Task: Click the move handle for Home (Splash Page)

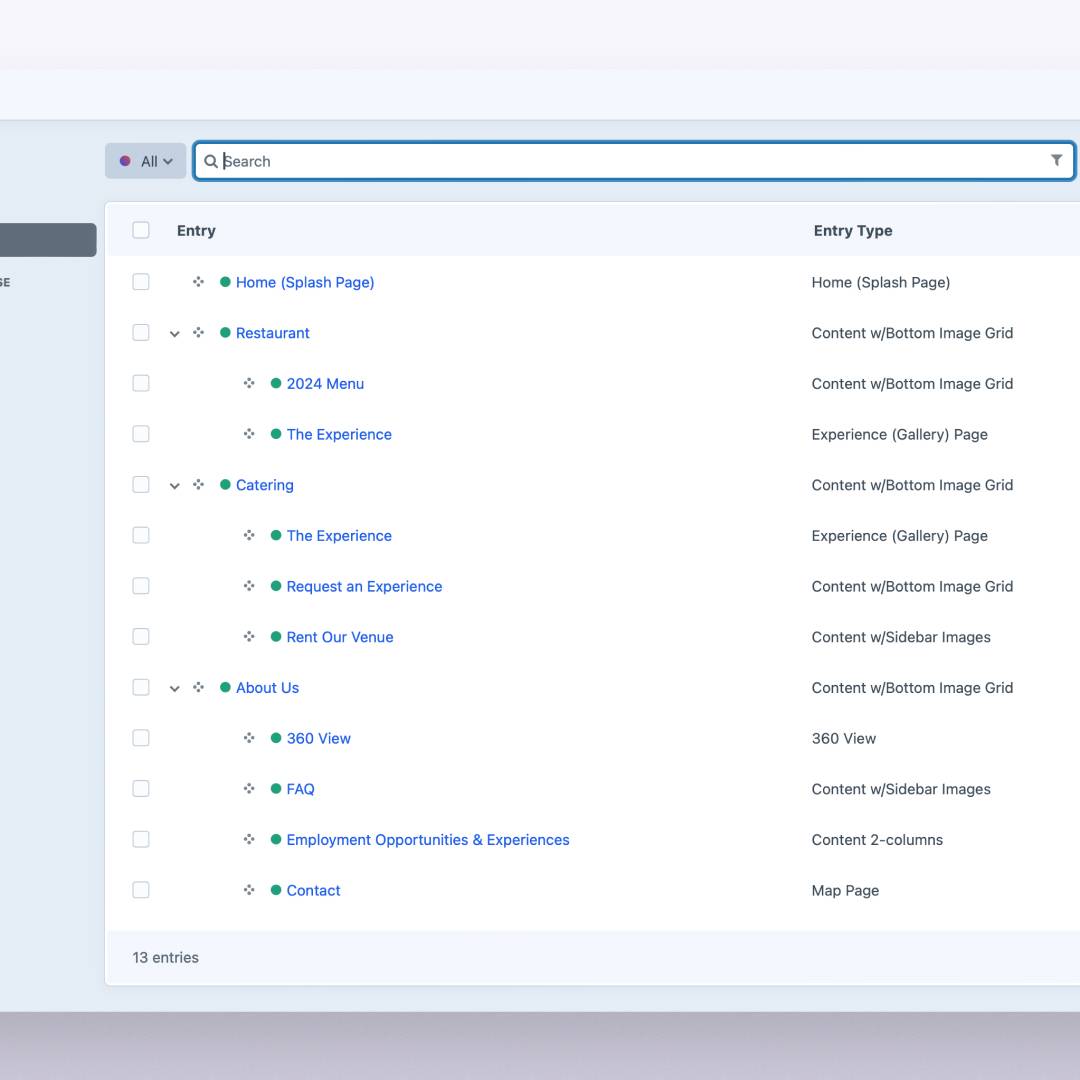Action: (198, 282)
